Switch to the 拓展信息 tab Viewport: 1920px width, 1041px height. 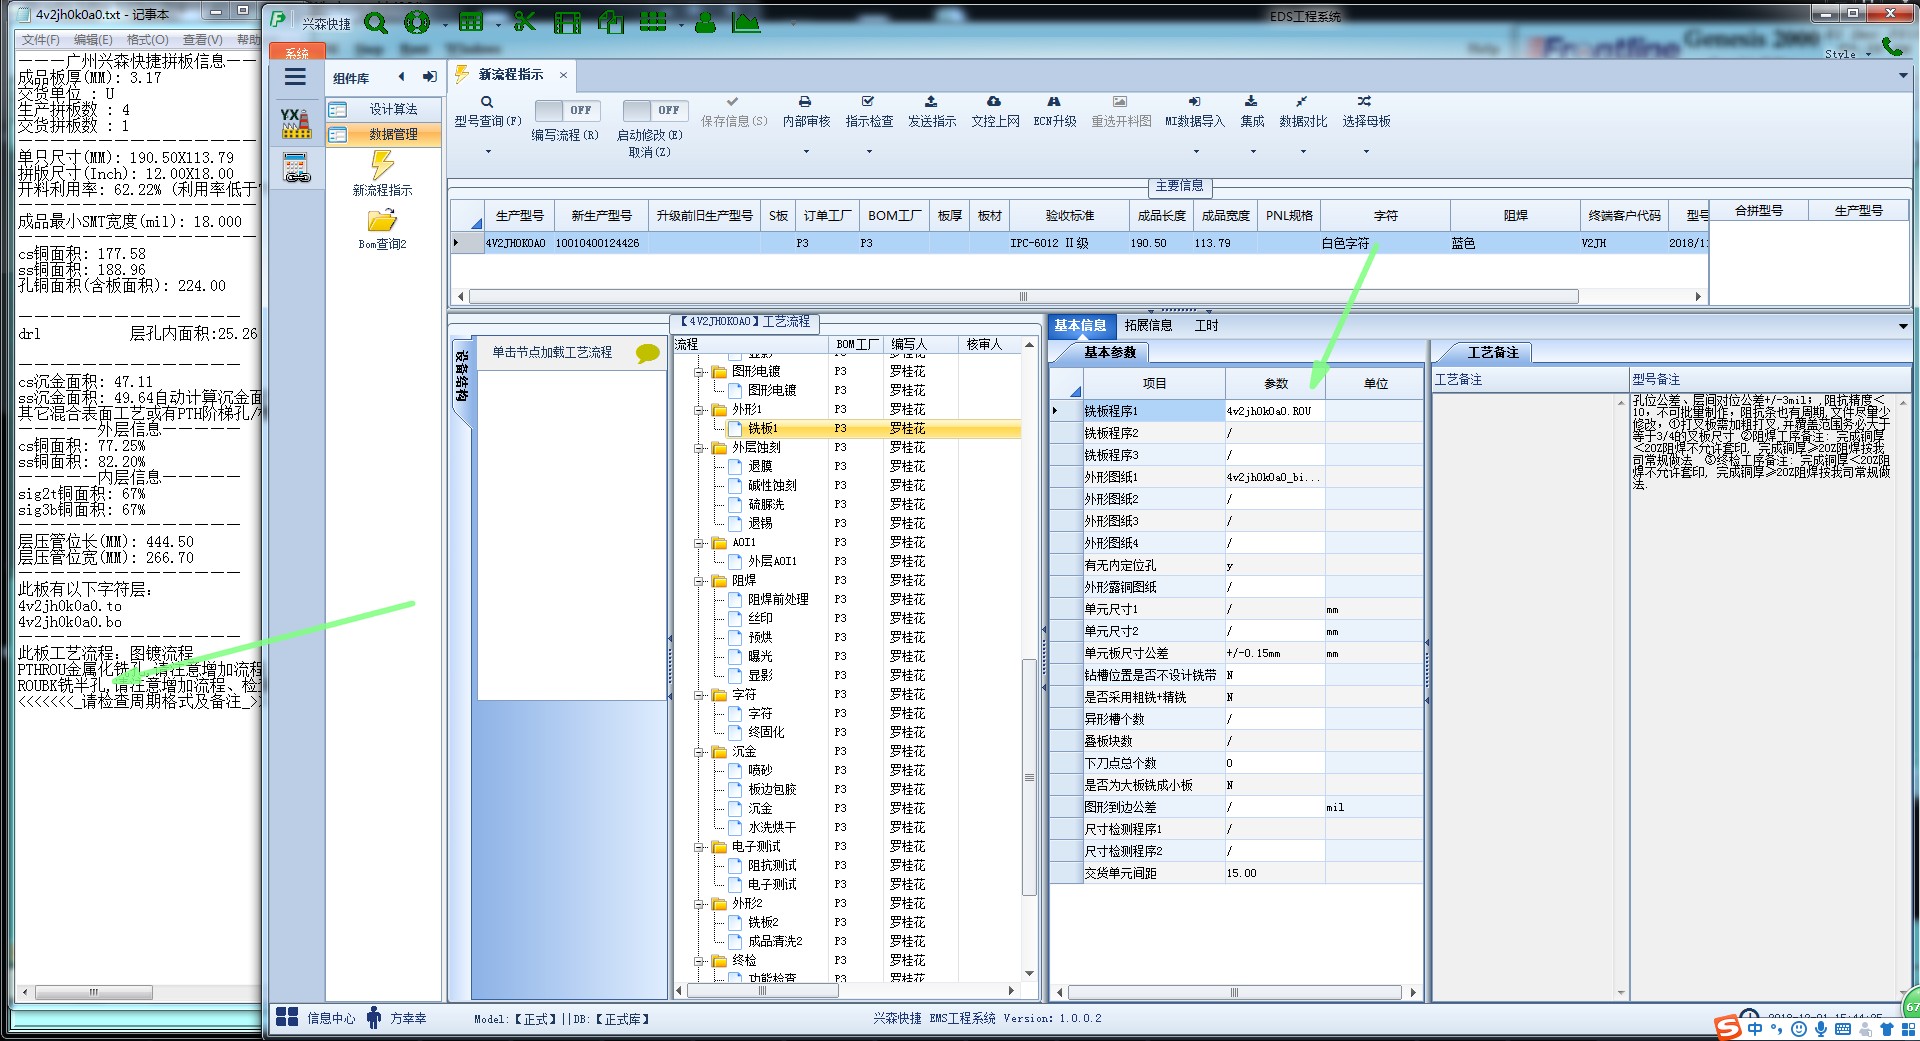pyautogui.click(x=1148, y=325)
